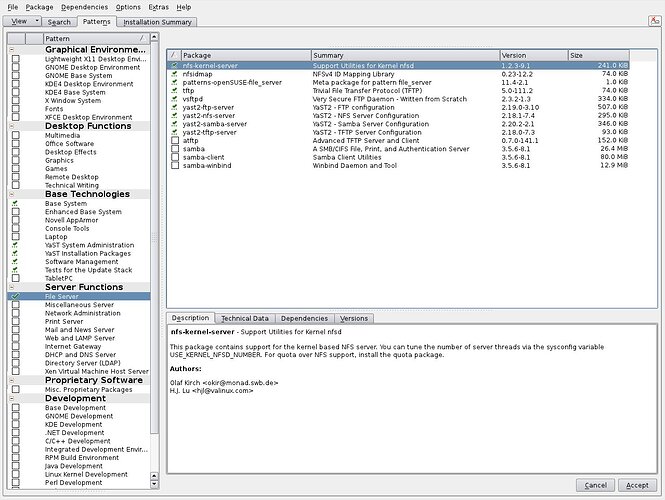The image size is (665, 500).
Task: Select the vsftpd package row
Action: [x=398, y=99]
